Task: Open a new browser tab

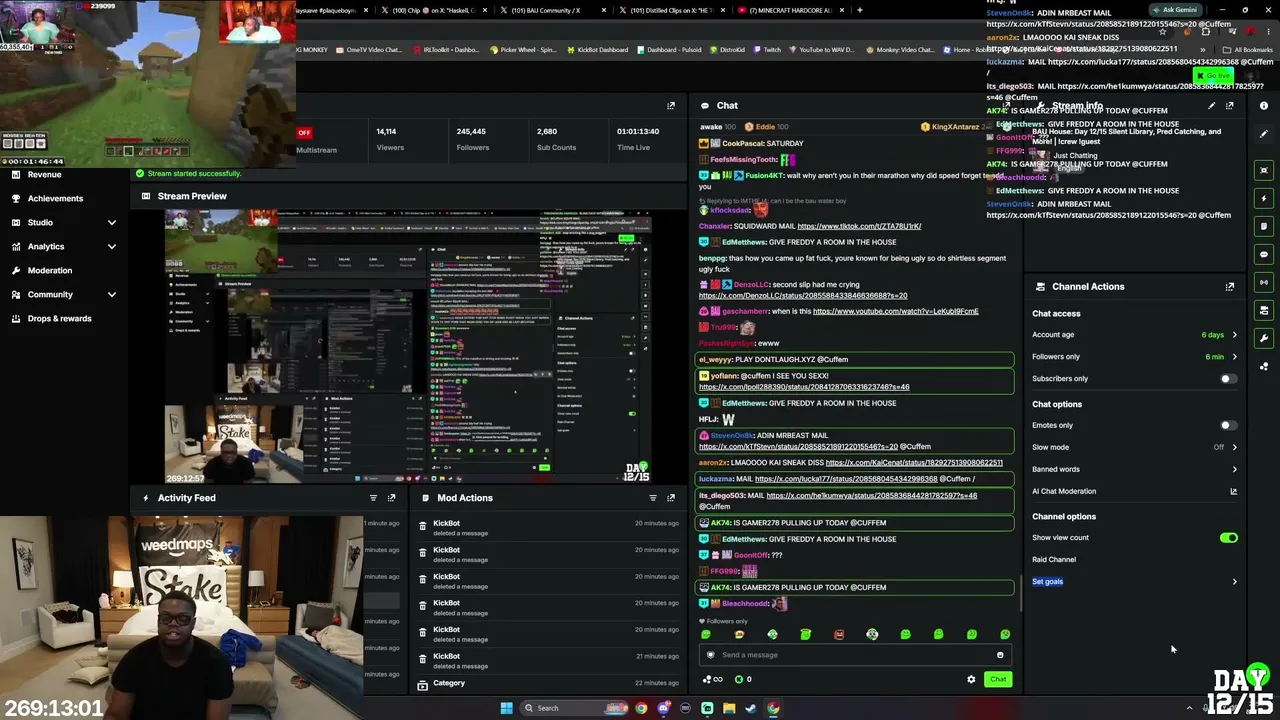Action: pyautogui.click(x=860, y=10)
